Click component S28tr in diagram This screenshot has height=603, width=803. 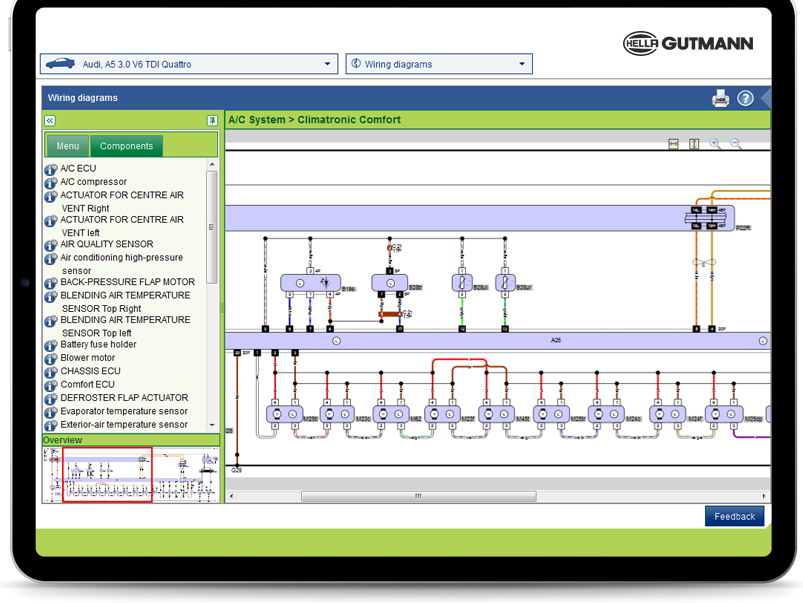(390, 283)
